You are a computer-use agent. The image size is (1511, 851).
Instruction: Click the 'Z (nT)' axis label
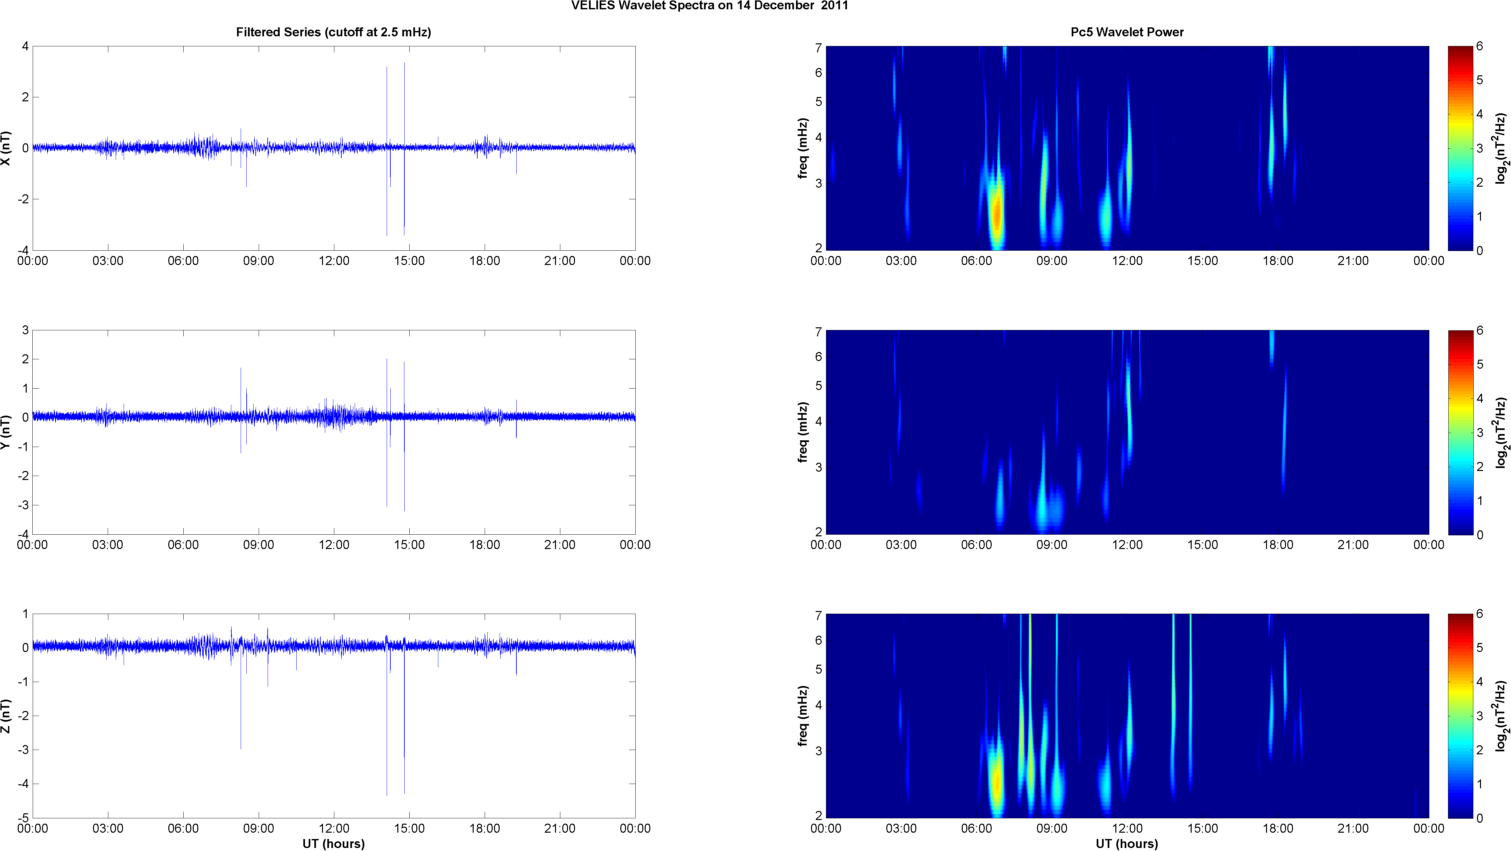click(7, 716)
